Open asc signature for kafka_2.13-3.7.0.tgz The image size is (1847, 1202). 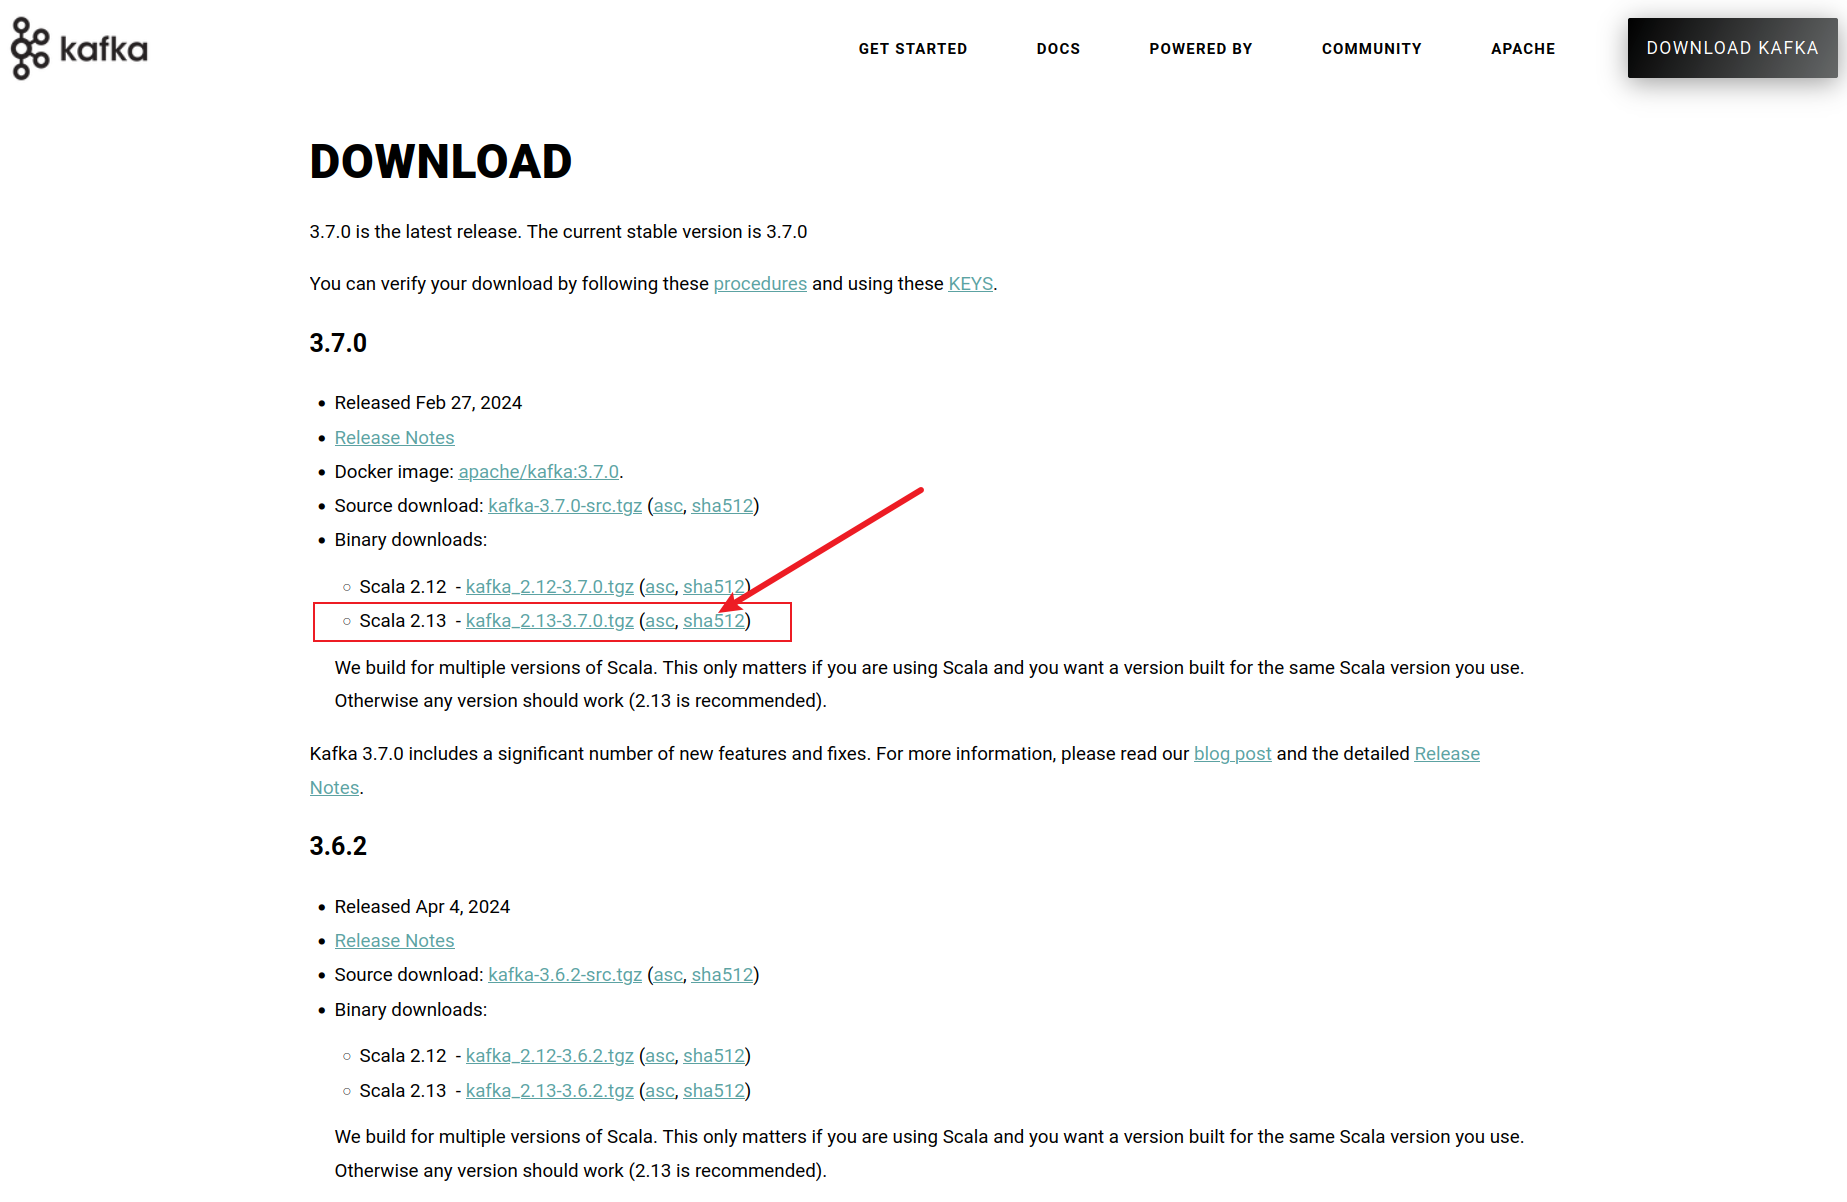point(660,621)
